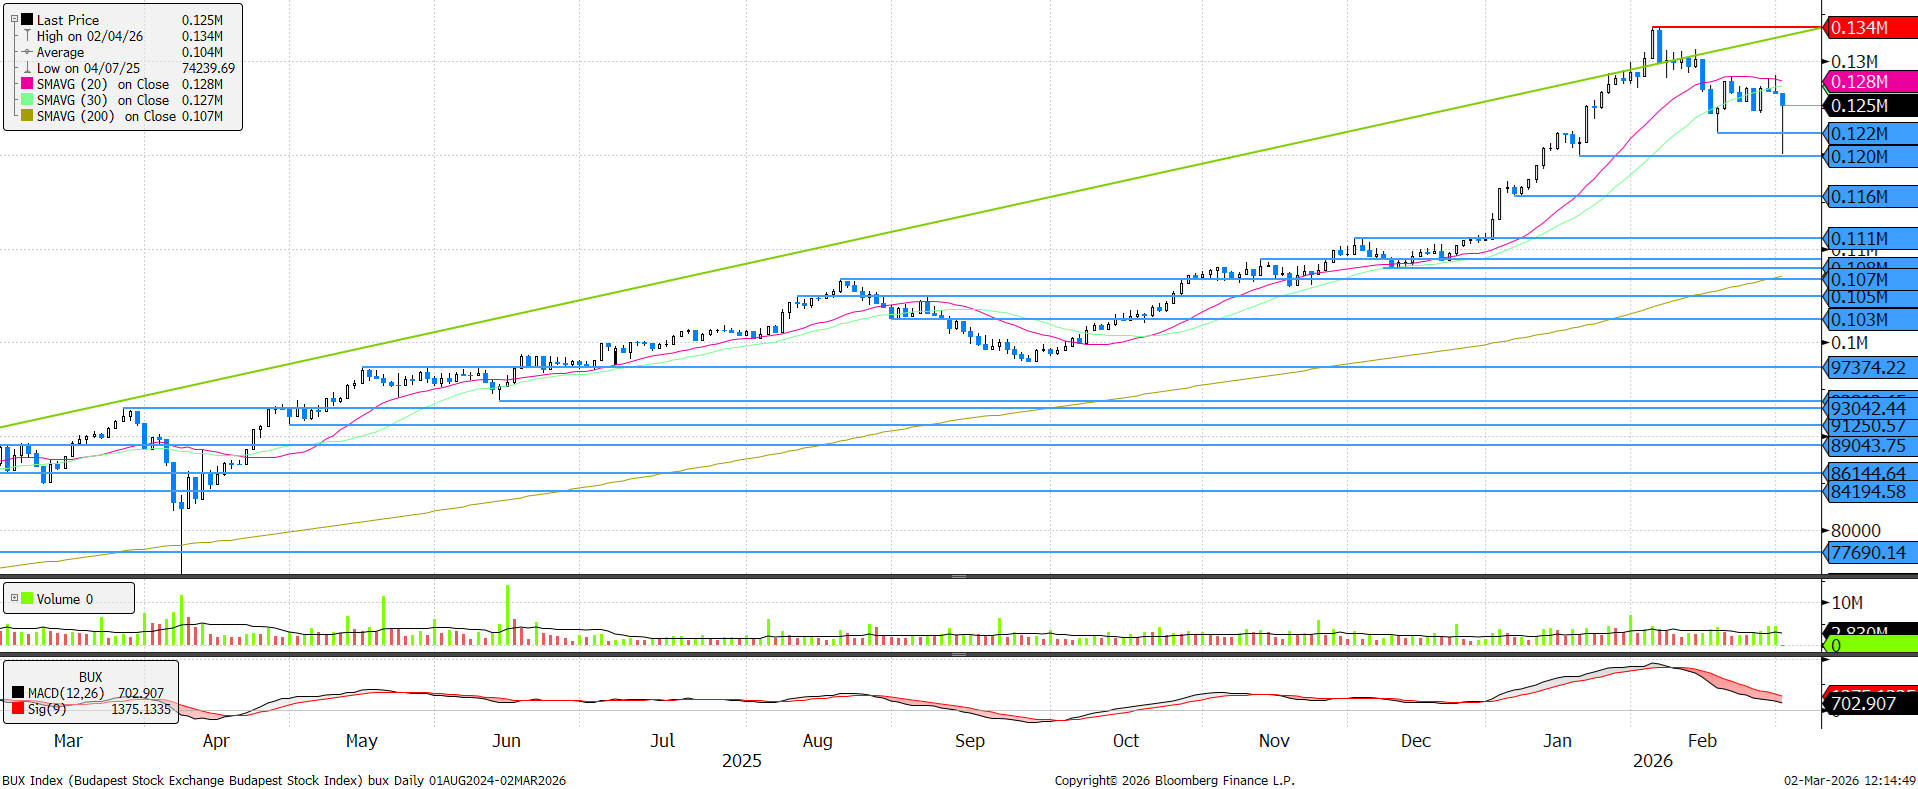Expand the Volume legend box

tap(14, 599)
